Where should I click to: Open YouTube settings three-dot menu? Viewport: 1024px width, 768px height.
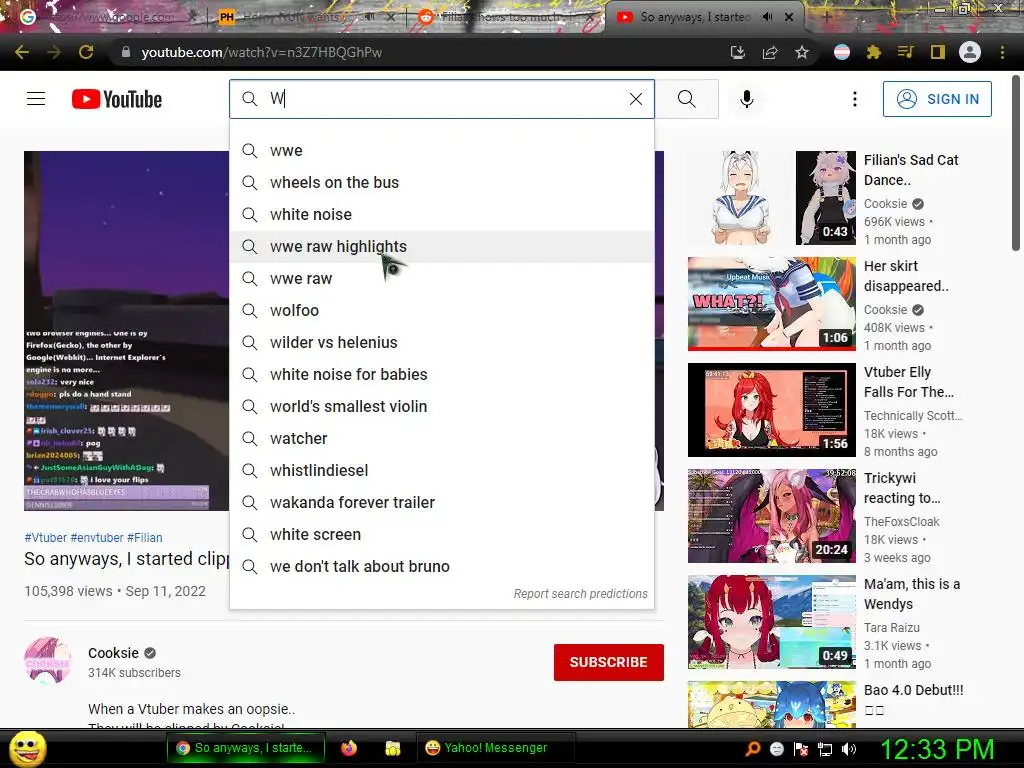pyautogui.click(x=854, y=99)
